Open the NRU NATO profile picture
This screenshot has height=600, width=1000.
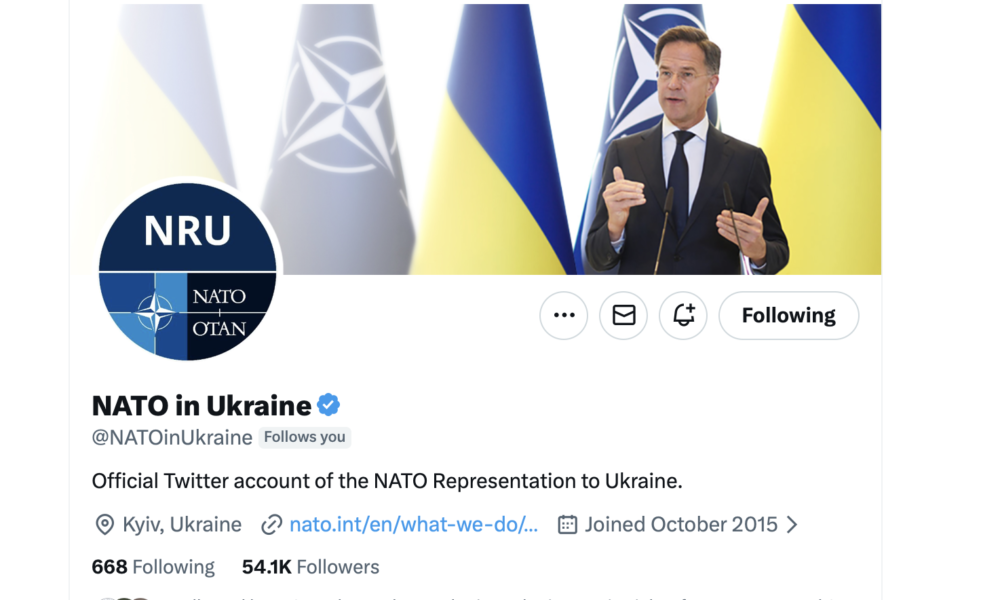coord(187,273)
